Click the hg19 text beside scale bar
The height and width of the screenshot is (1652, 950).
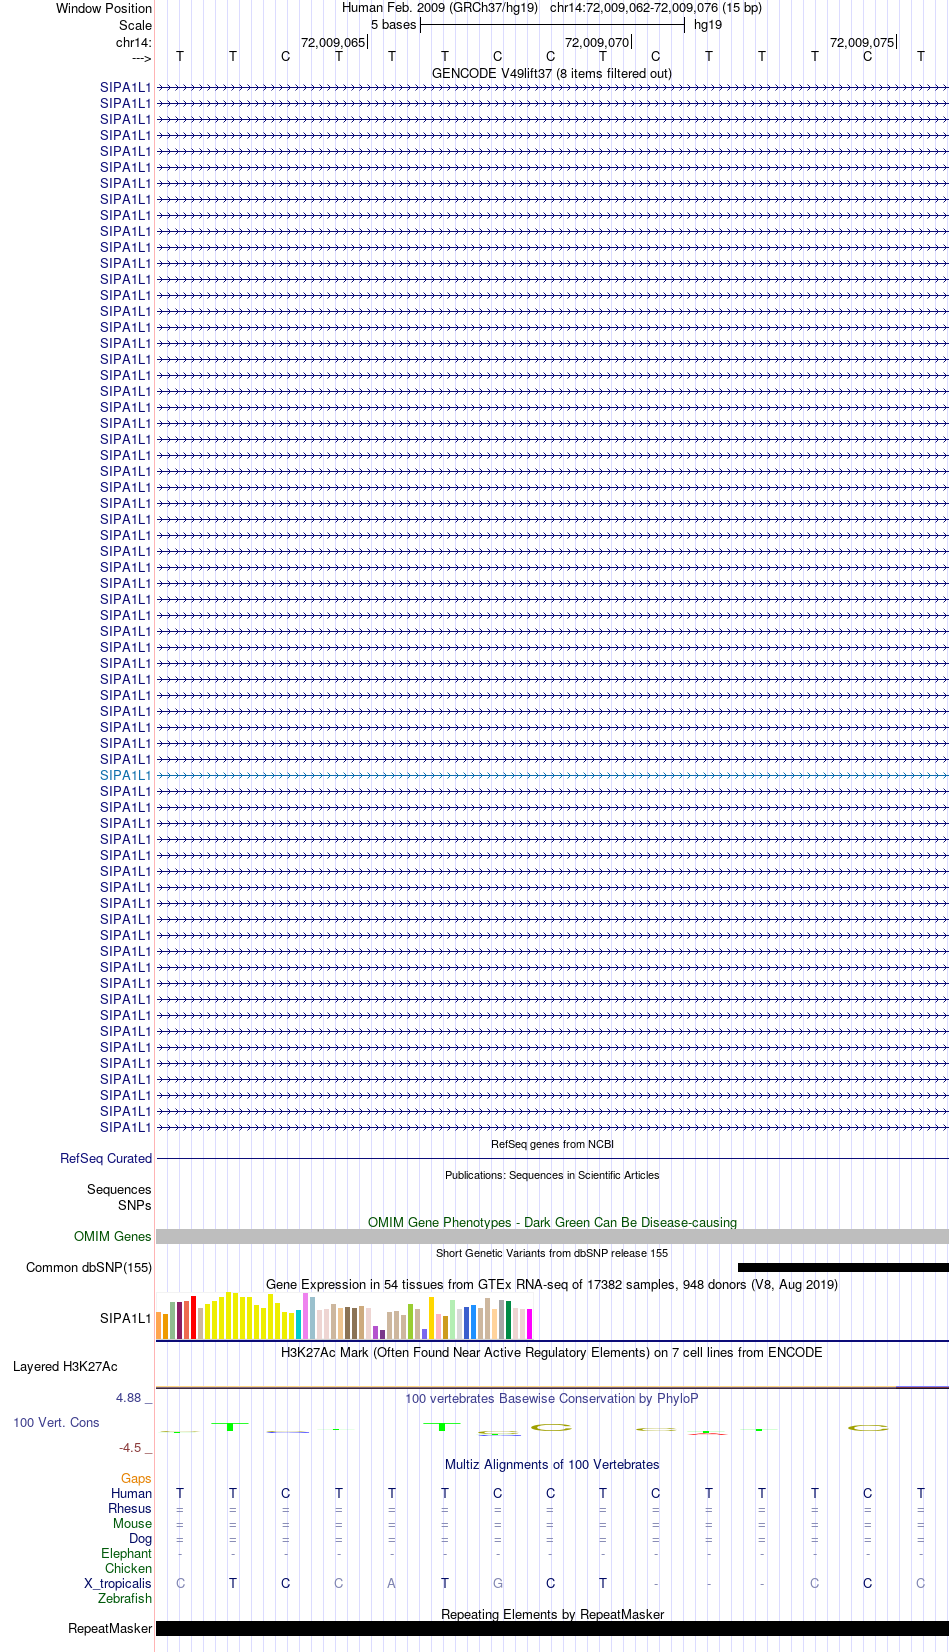[x=708, y=25]
